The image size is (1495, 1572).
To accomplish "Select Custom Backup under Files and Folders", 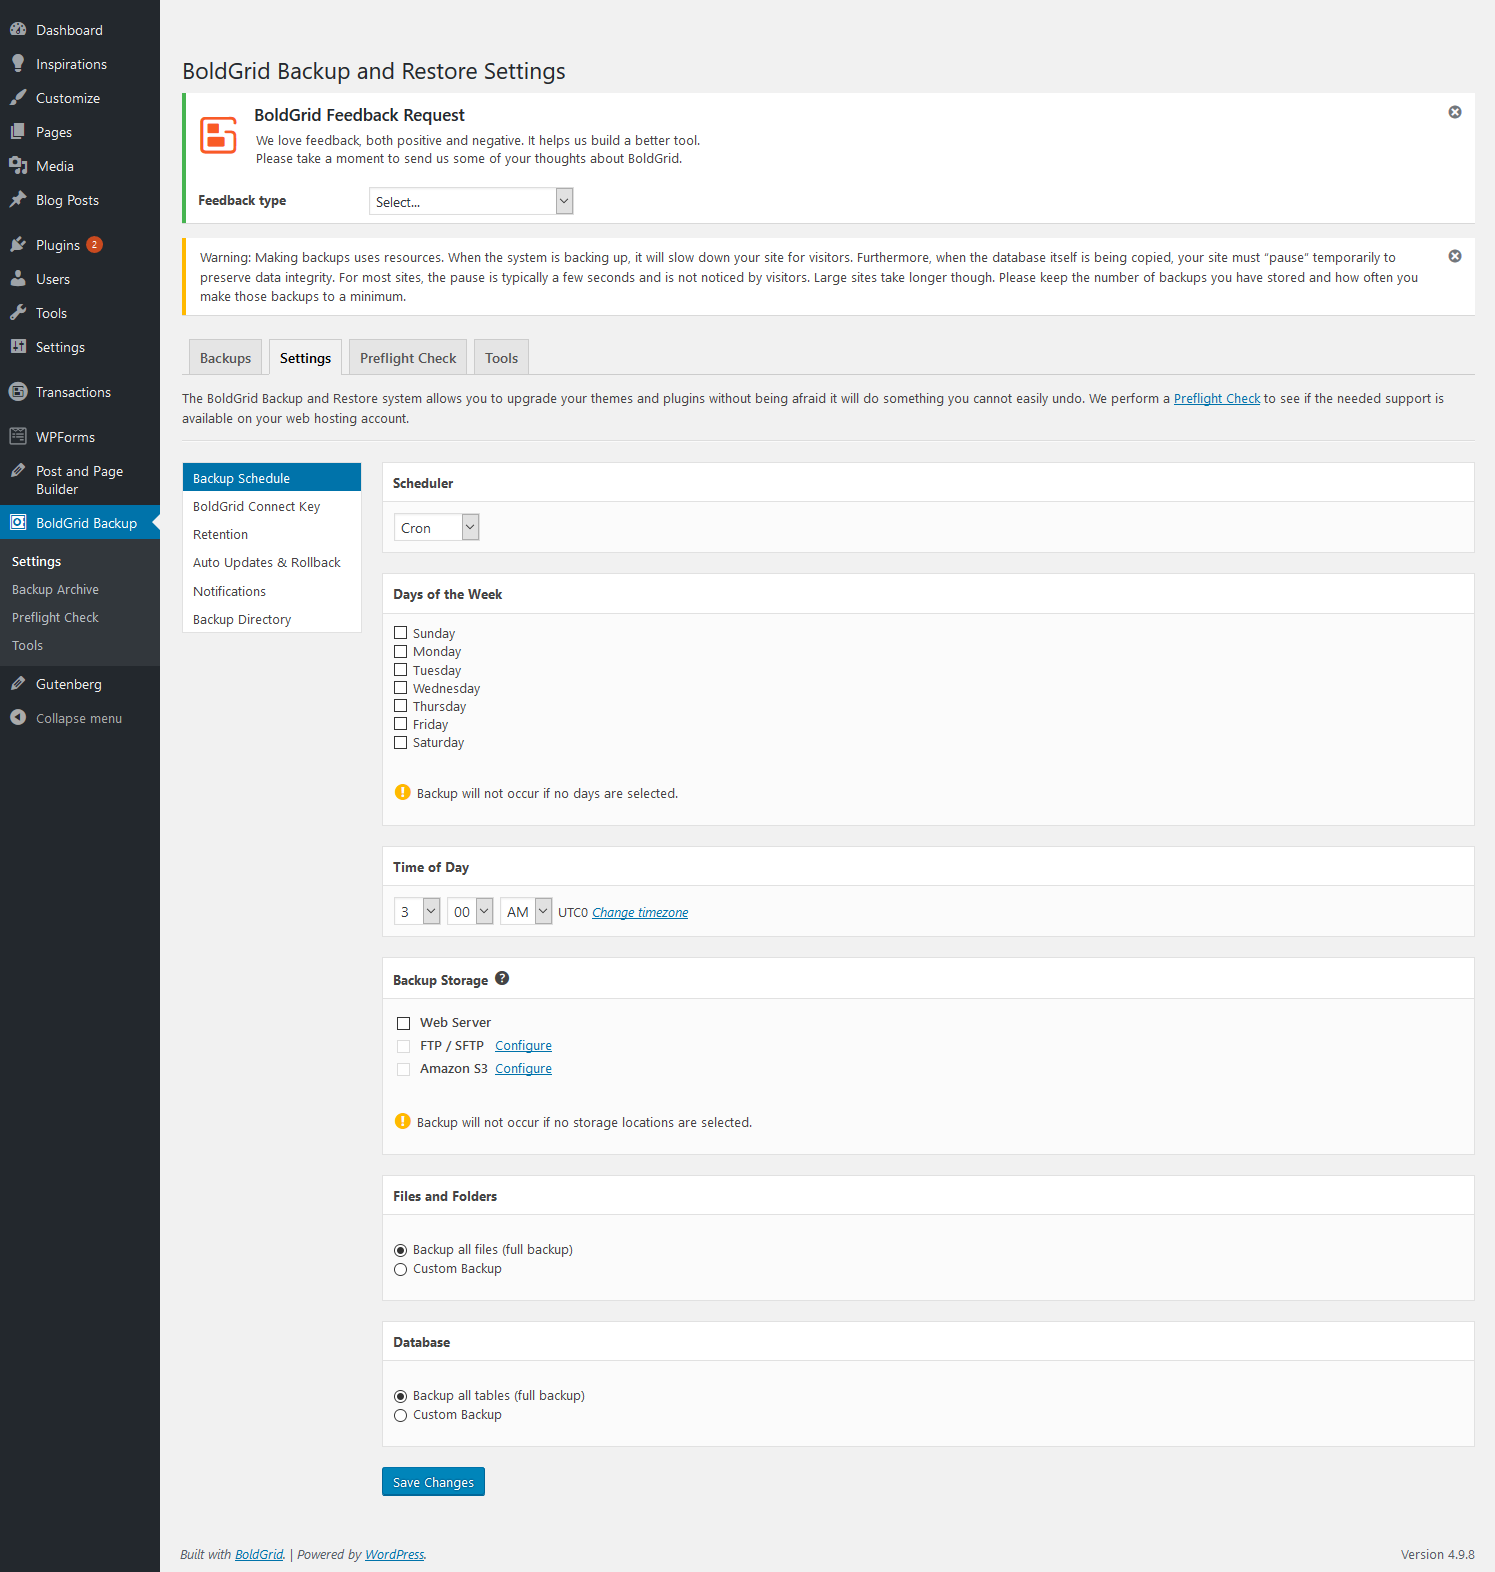I will pyautogui.click(x=401, y=1269).
